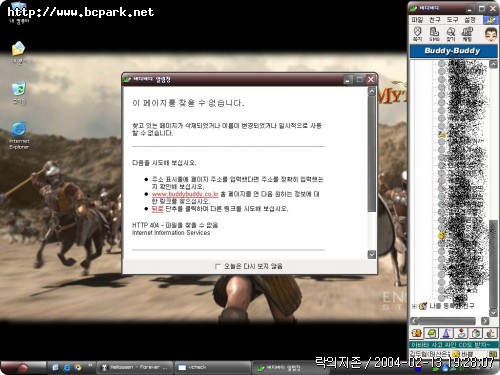Select the joystick game icon tab

point(461,333)
